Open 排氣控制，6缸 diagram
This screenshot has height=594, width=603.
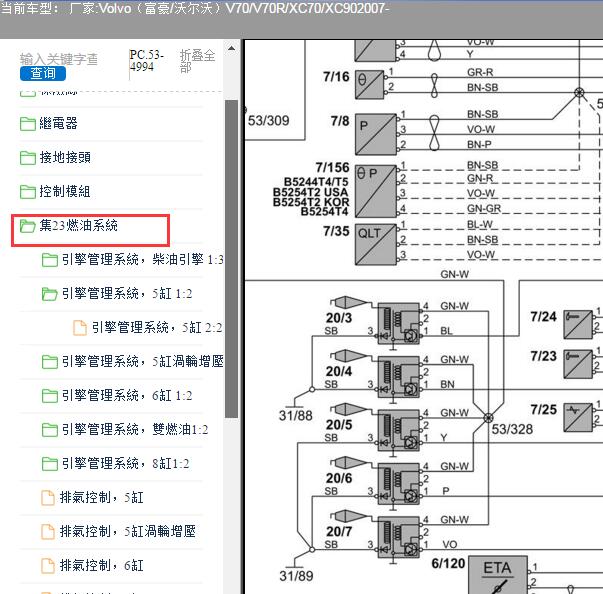[x=102, y=565]
